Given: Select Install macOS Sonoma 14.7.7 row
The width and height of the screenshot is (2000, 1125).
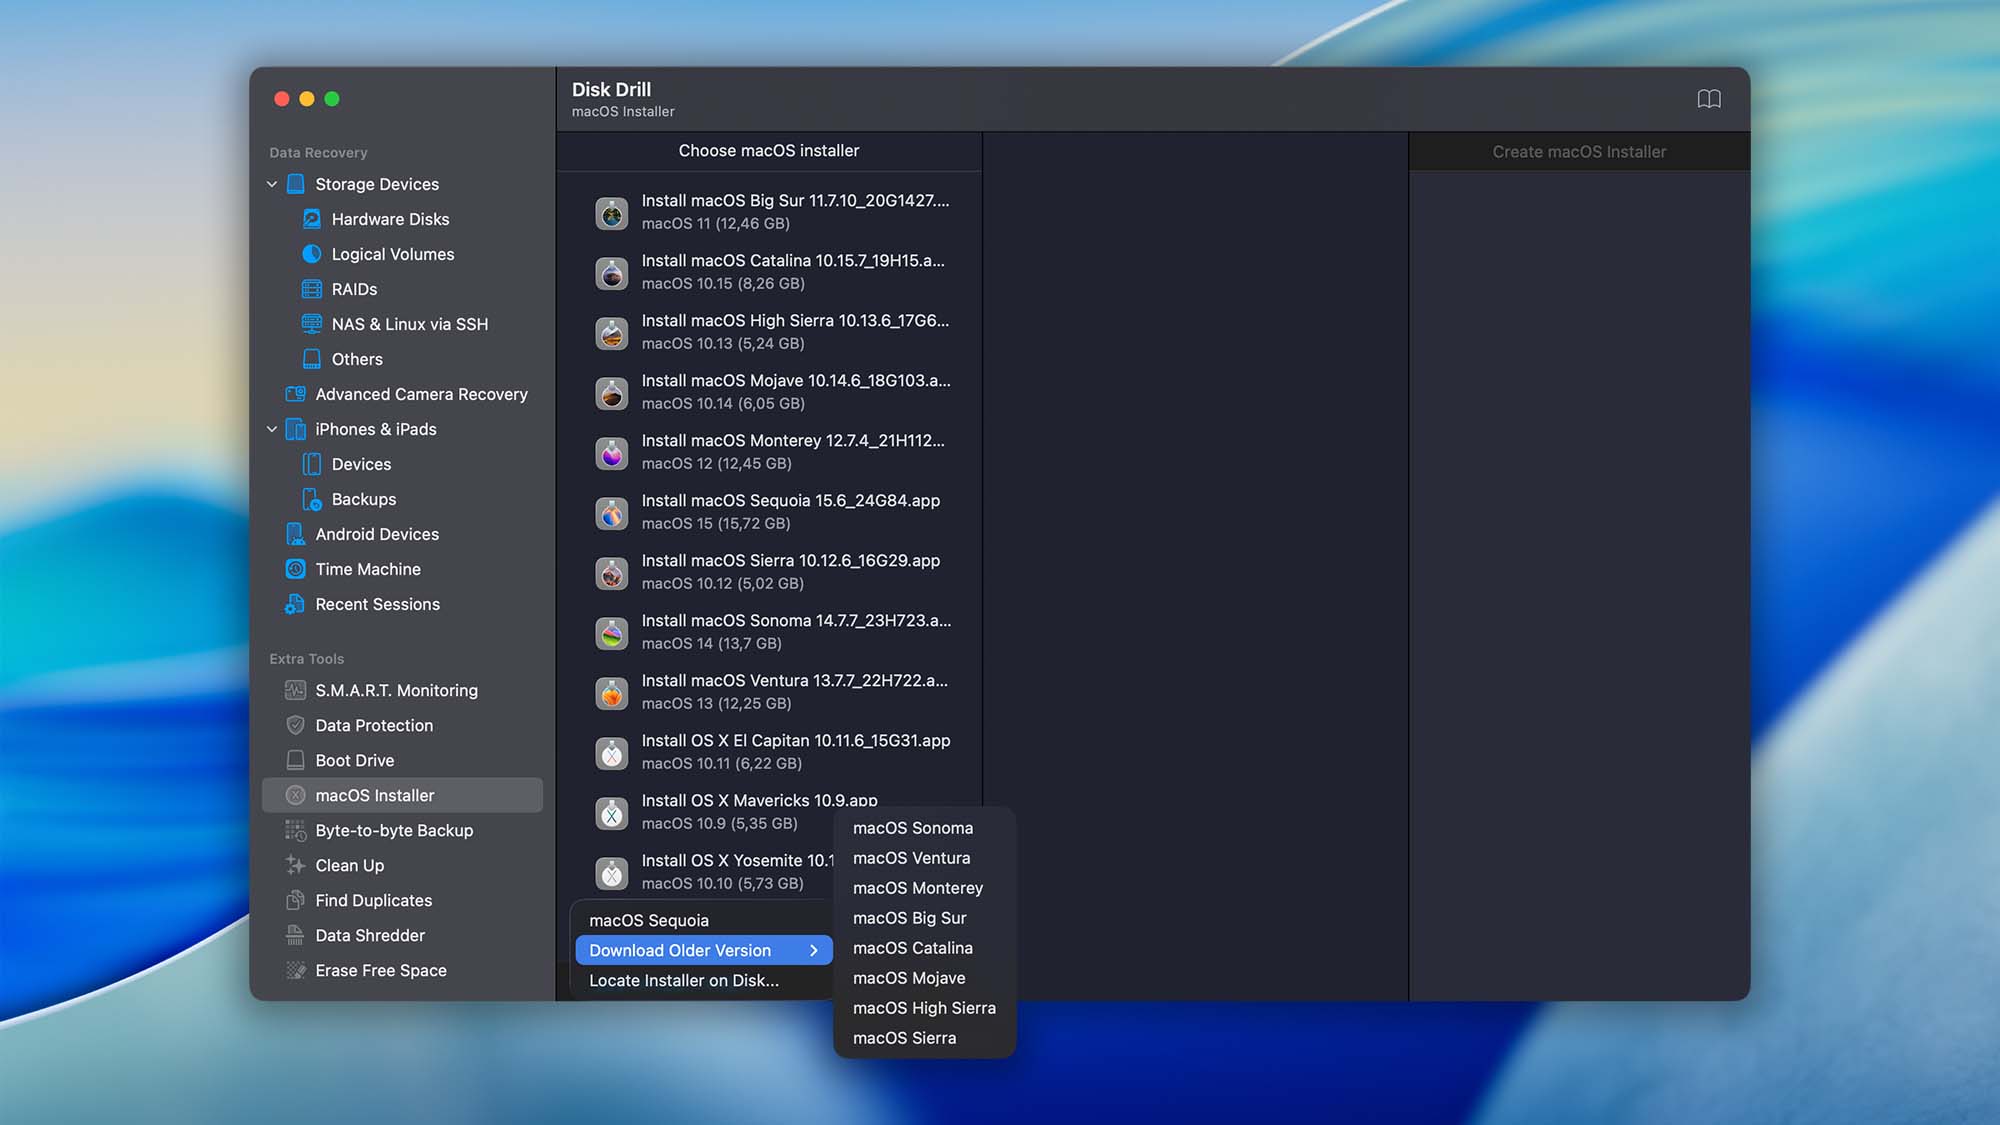Looking at the screenshot, I should (x=769, y=632).
